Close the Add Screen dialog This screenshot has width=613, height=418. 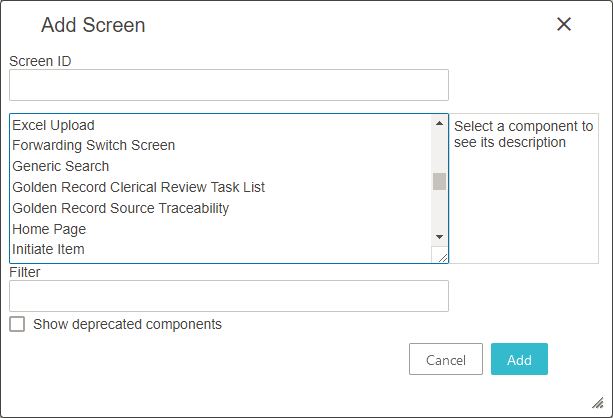[x=564, y=25]
